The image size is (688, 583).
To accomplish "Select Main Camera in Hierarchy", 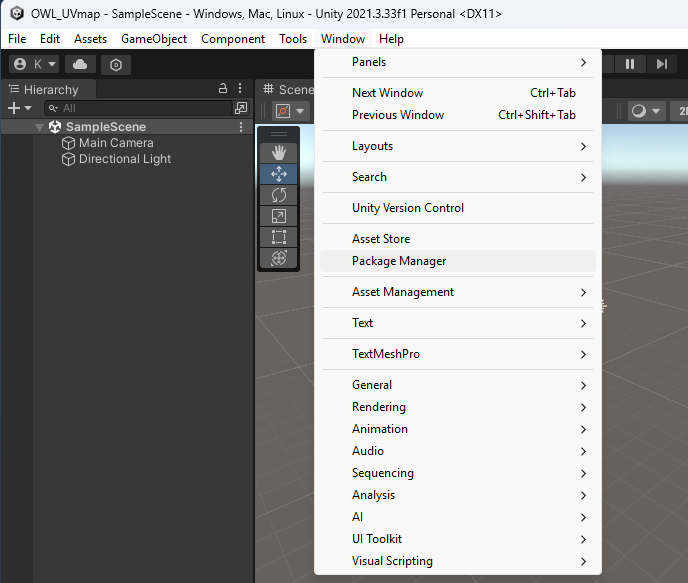I will coord(116,143).
